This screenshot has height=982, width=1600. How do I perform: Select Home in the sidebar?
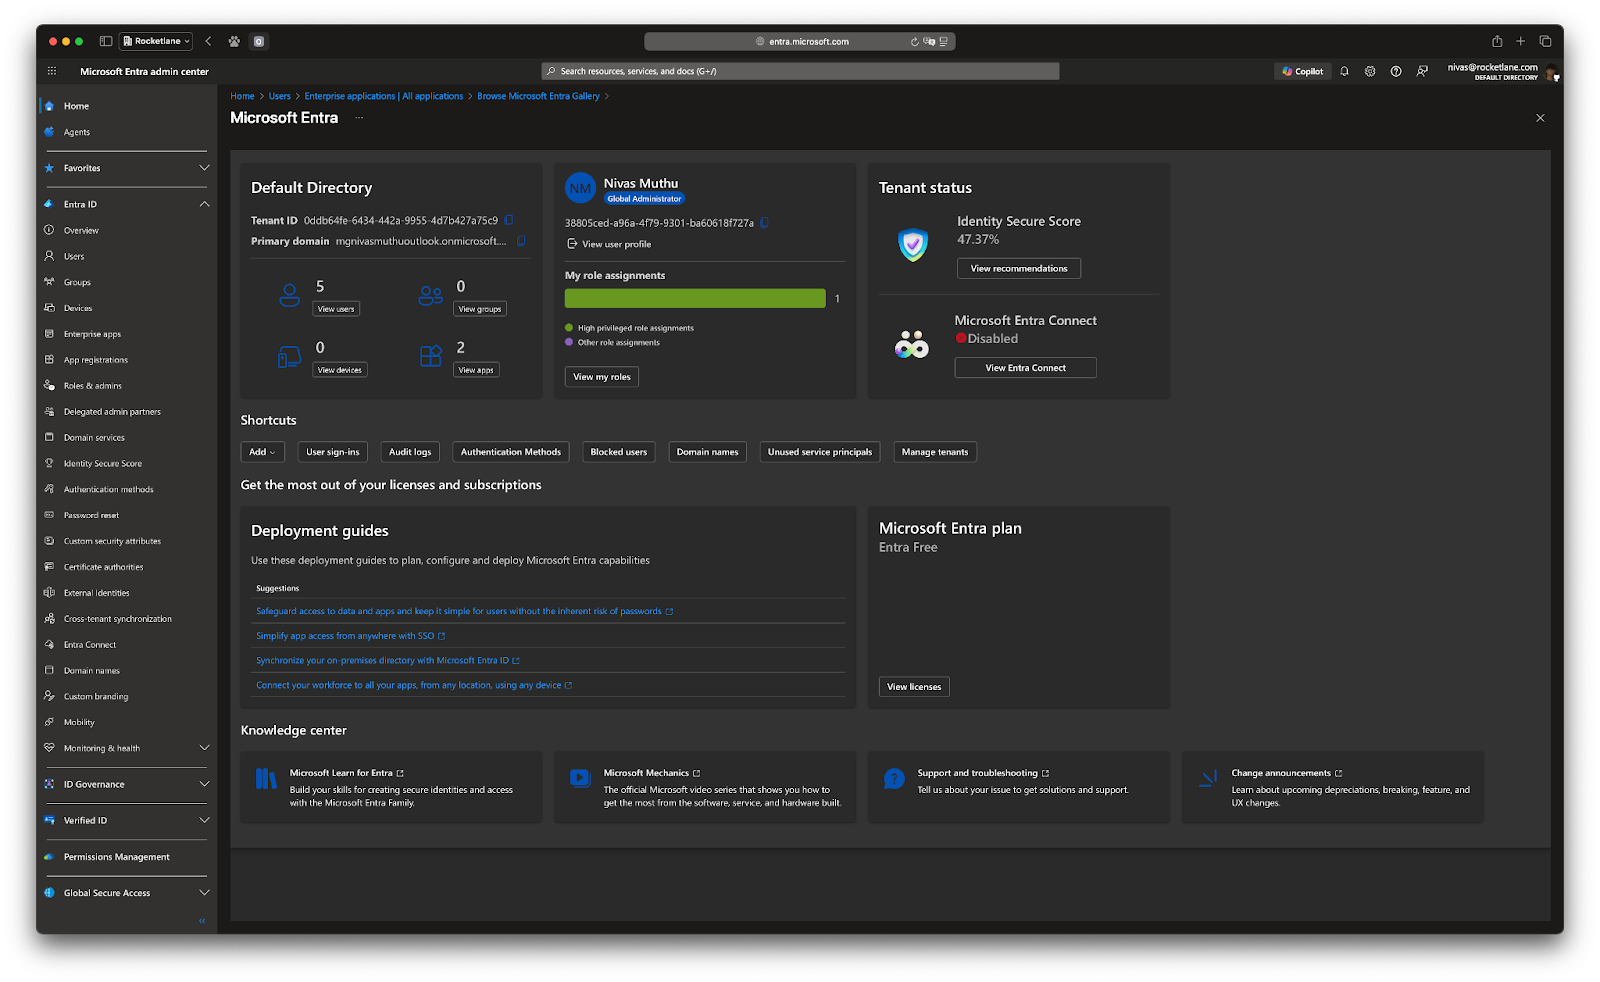(76, 106)
